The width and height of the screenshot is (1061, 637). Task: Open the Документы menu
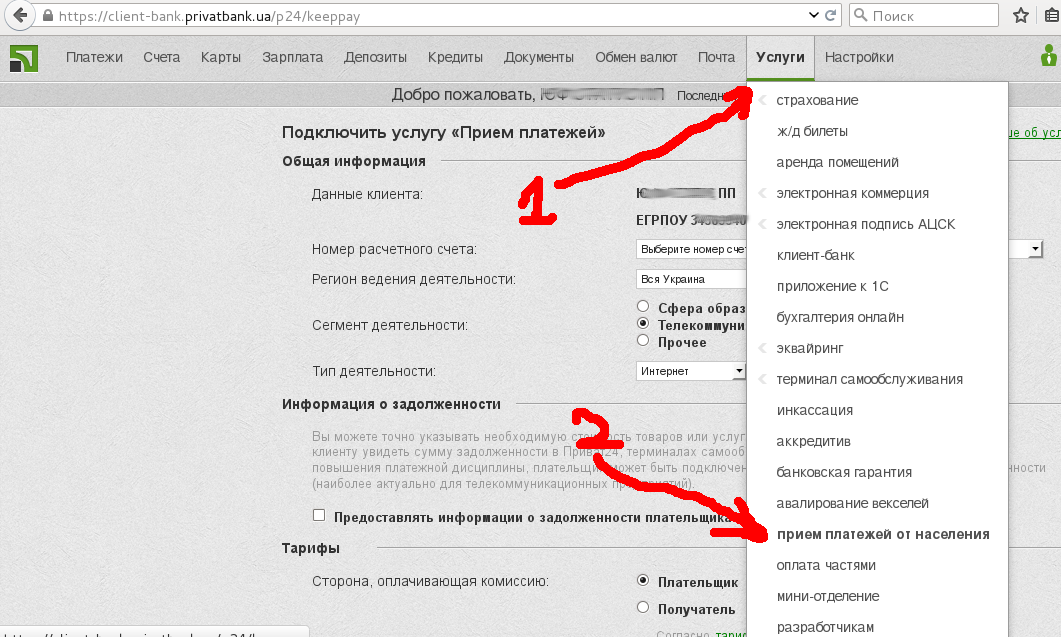coord(539,58)
